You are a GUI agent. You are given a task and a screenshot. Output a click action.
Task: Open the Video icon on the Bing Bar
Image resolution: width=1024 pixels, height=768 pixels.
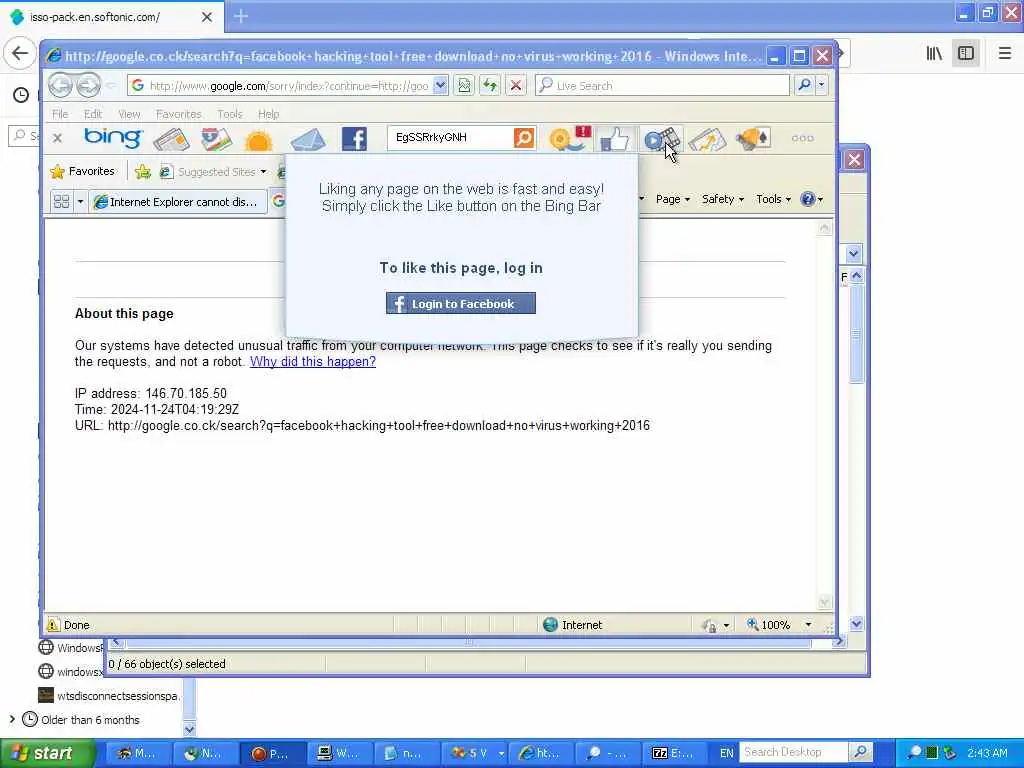coord(660,139)
